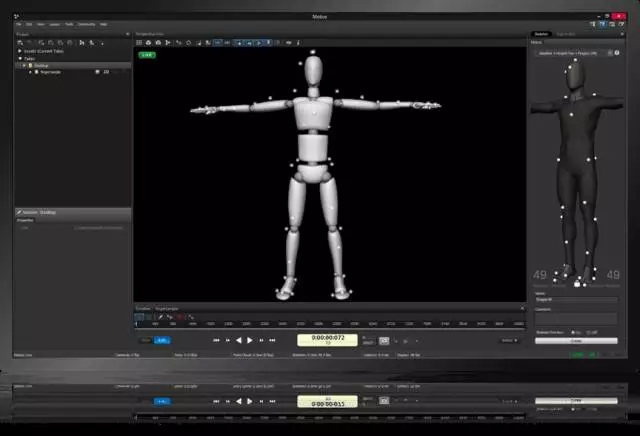Play the take in reverse
The image size is (640, 436).
[239, 340]
